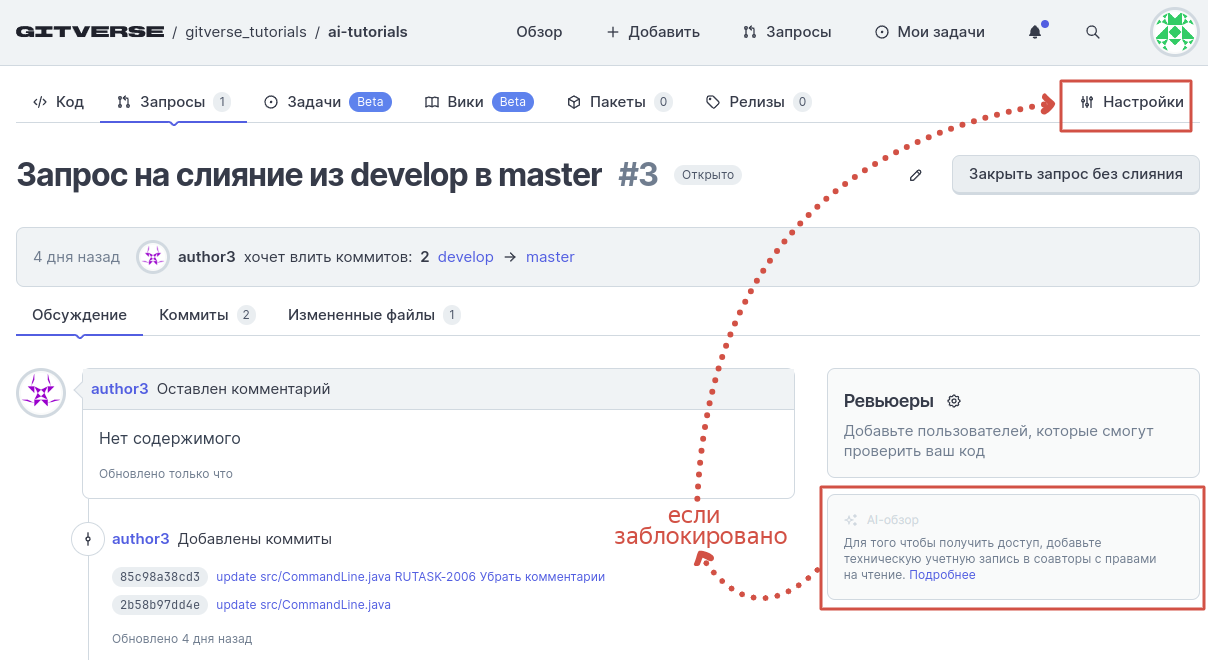The image size is (1208, 660).
Task: Click author3's small avatar in the merge info bar
Action: [x=152, y=257]
